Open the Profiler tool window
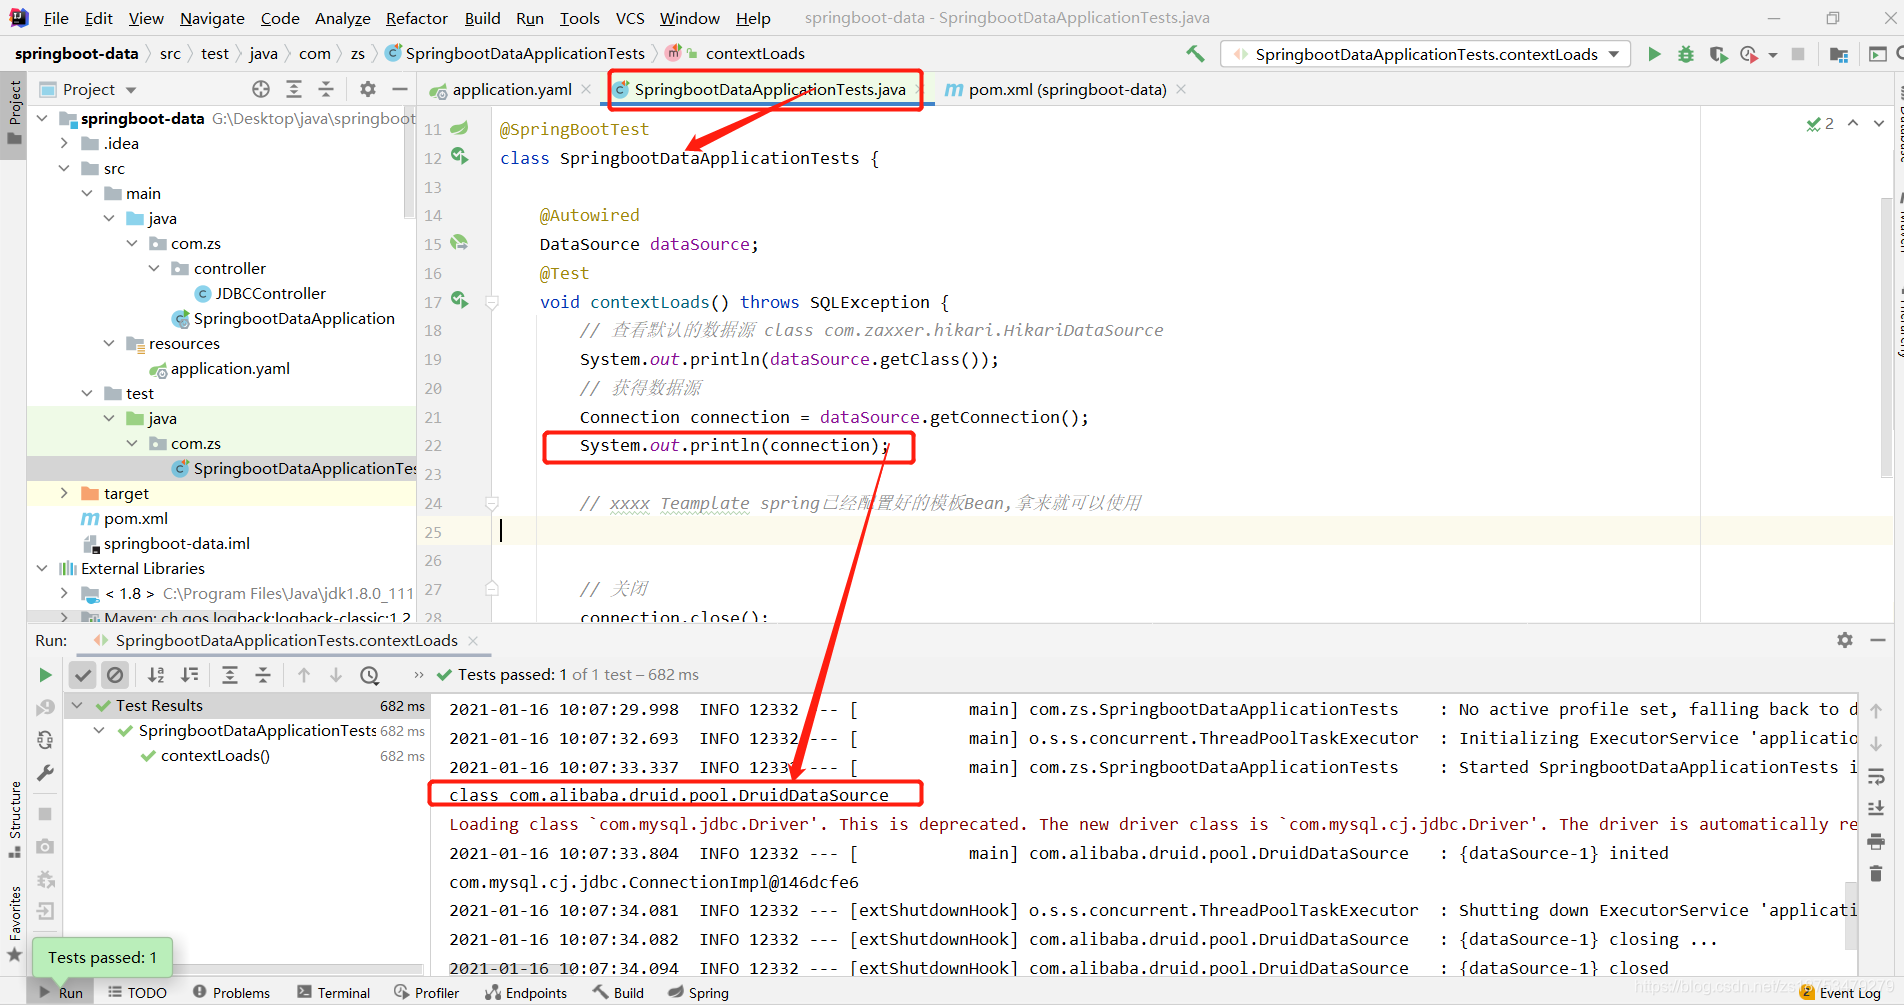Screen dimensions: 1904x1005 pyautogui.click(x=427, y=992)
